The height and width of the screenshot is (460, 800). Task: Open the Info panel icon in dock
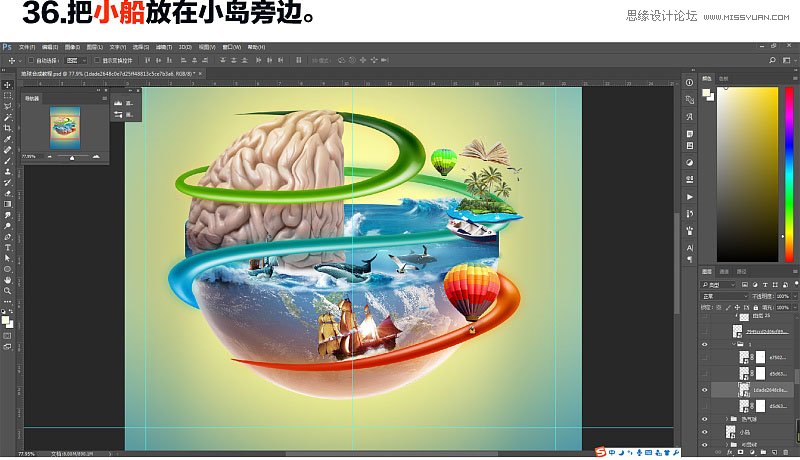click(689, 83)
